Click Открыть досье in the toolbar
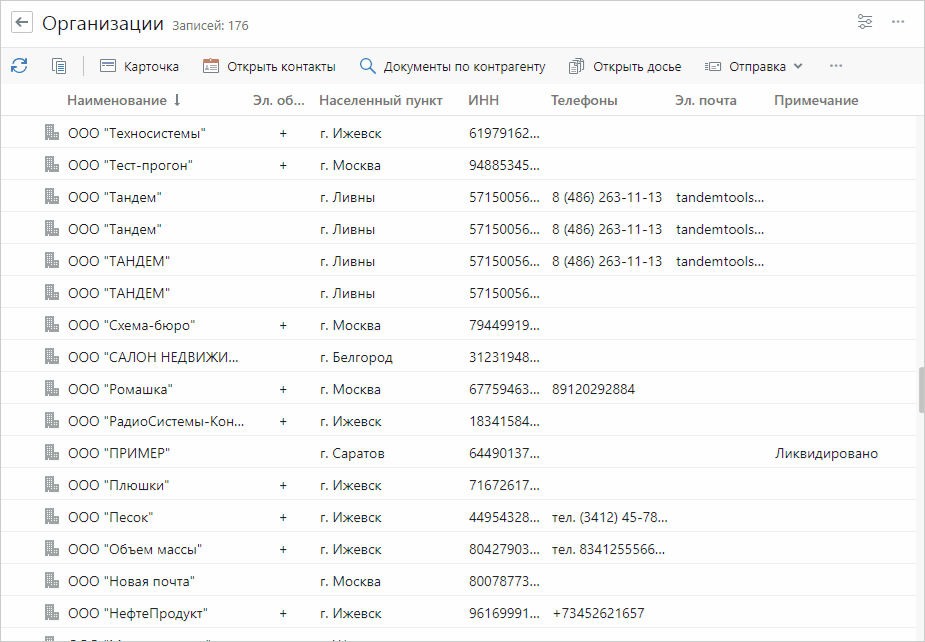The width and height of the screenshot is (925, 642). 625,66
